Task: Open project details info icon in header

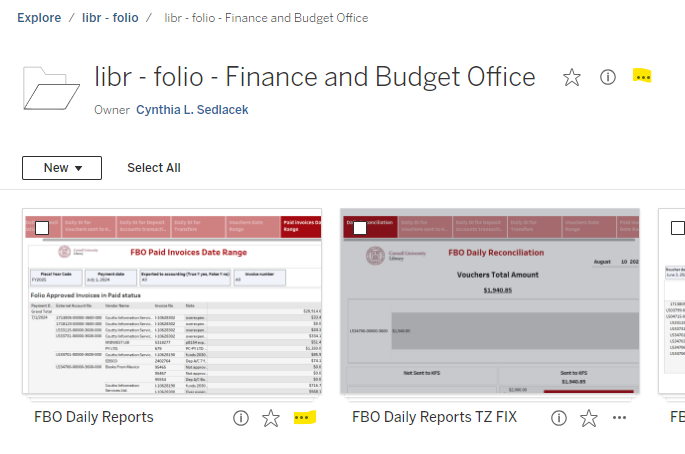Action: [x=608, y=77]
